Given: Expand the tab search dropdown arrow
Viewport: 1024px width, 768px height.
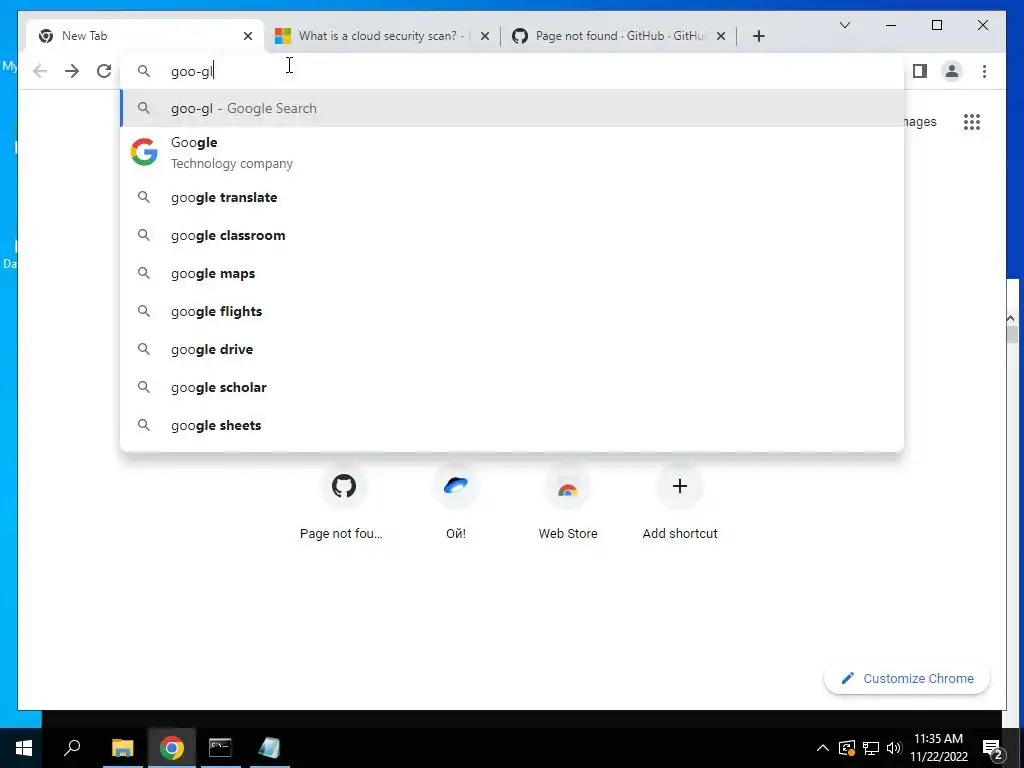Looking at the screenshot, I should pos(844,25).
